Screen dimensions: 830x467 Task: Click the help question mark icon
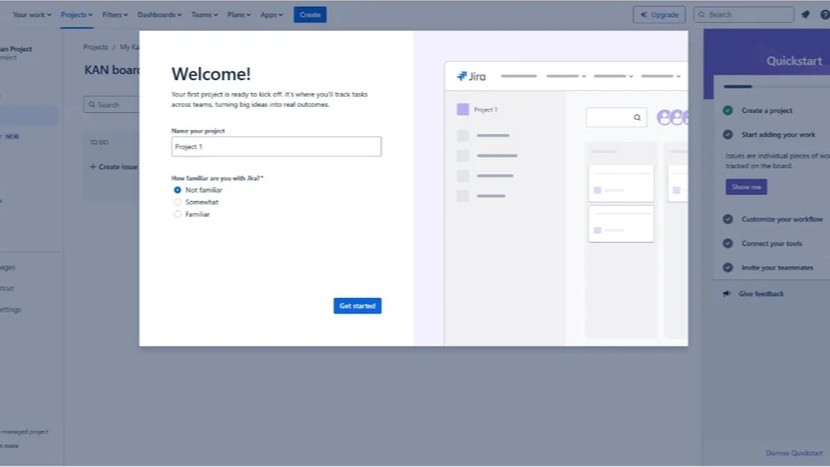[x=825, y=15]
